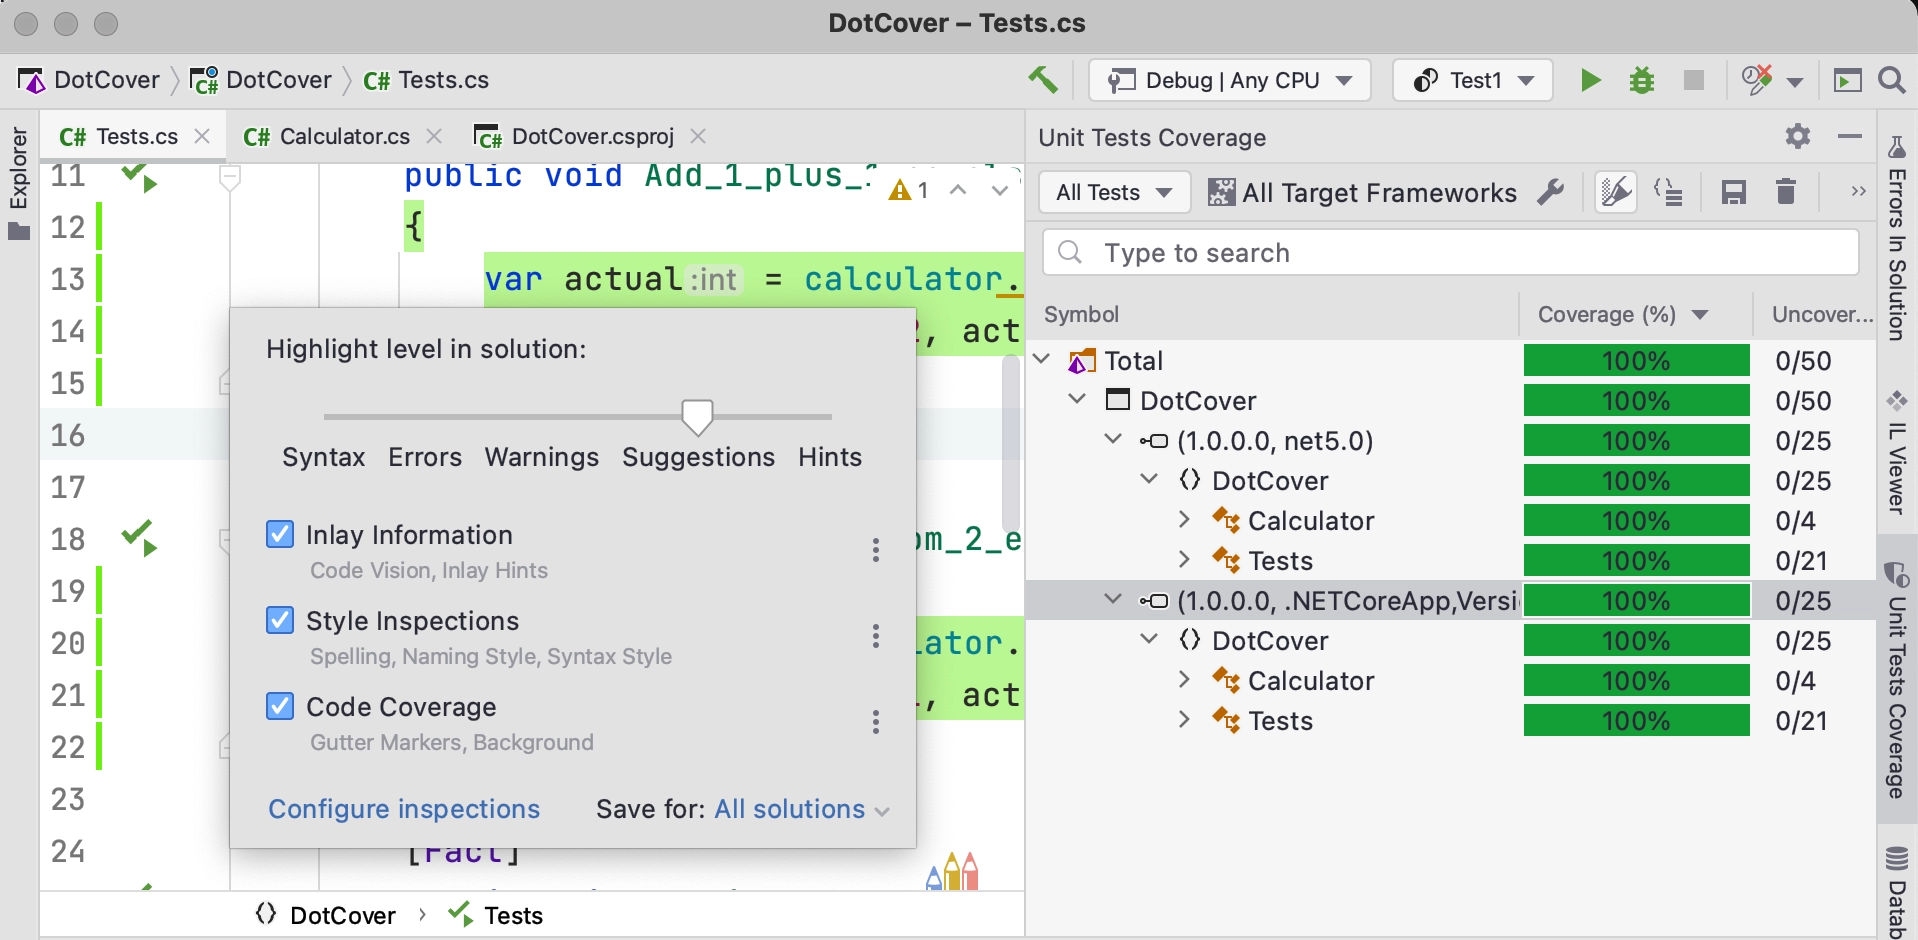Screen dimensions: 1918x940
Task: Set highlight level to Hints
Action: pyautogui.click(x=830, y=457)
